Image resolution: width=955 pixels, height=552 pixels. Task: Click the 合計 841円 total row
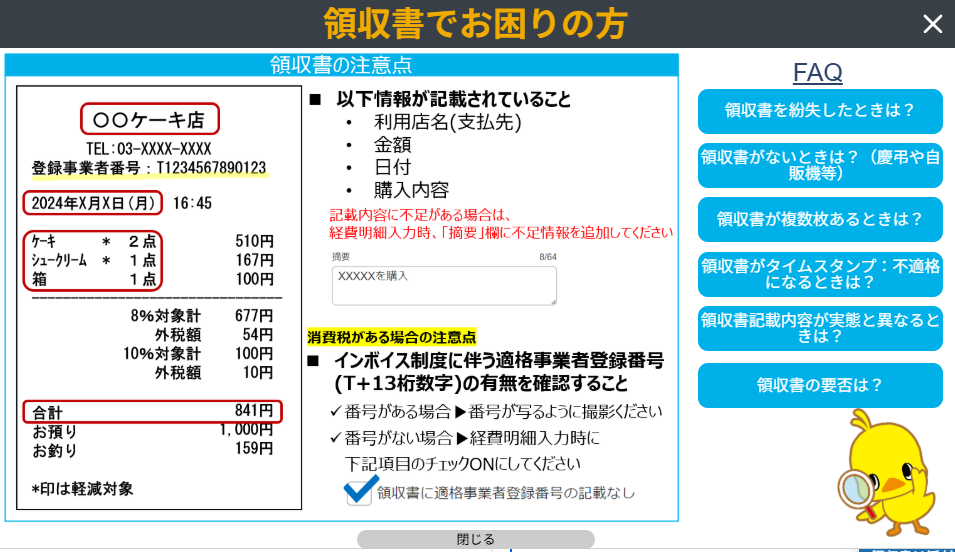pyautogui.click(x=152, y=410)
